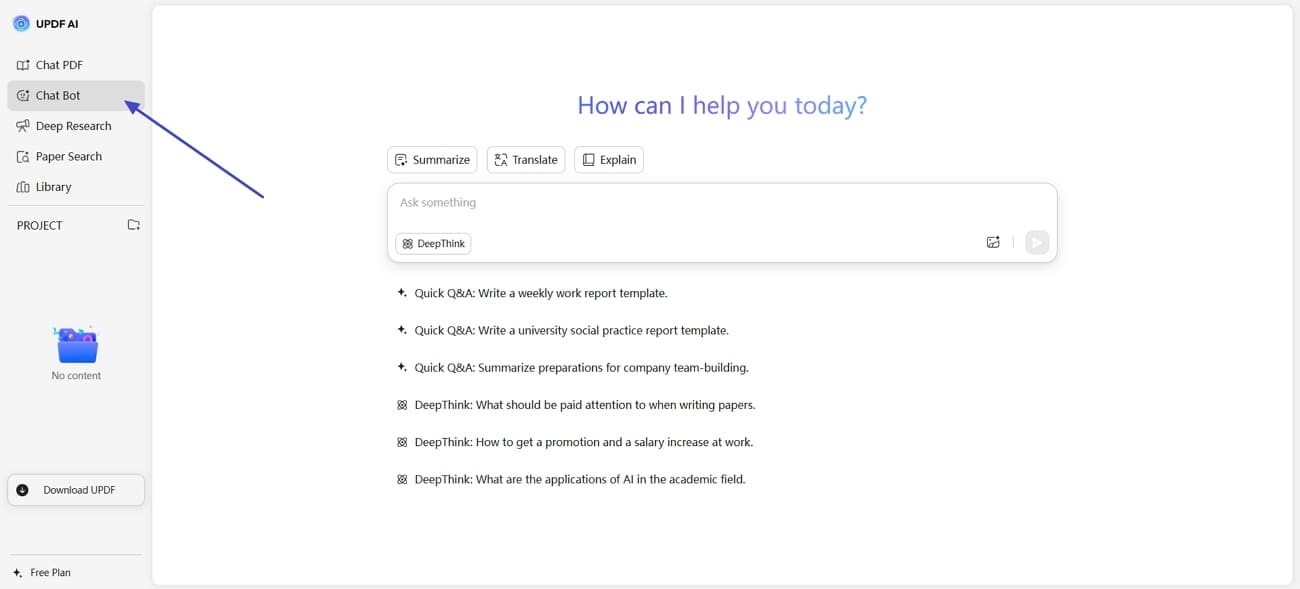Click the Summarize quick action button

pos(432,160)
